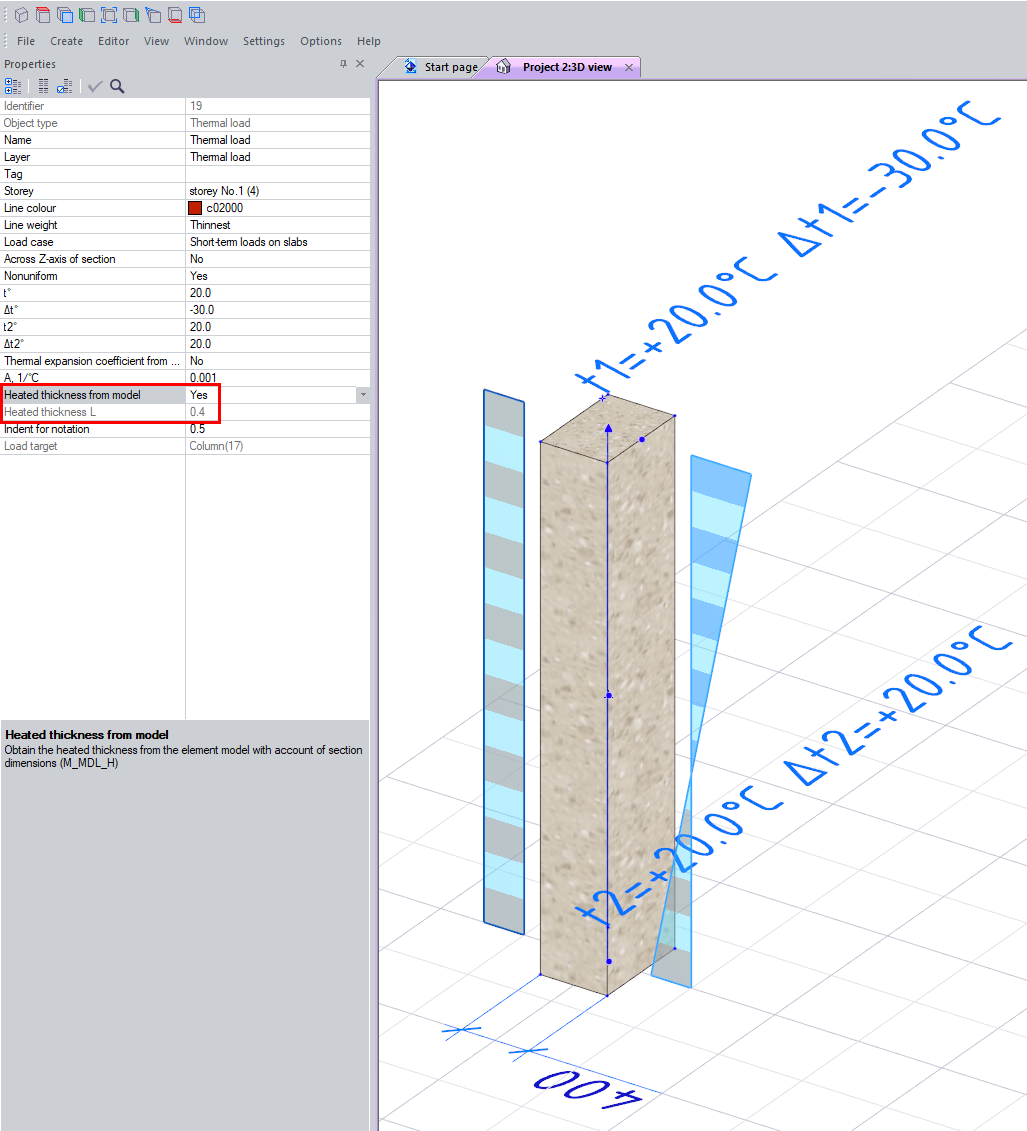Switch Properties to categorized view icon
This screenshot has width=1027, height=1131.
(x=13, y=86)
